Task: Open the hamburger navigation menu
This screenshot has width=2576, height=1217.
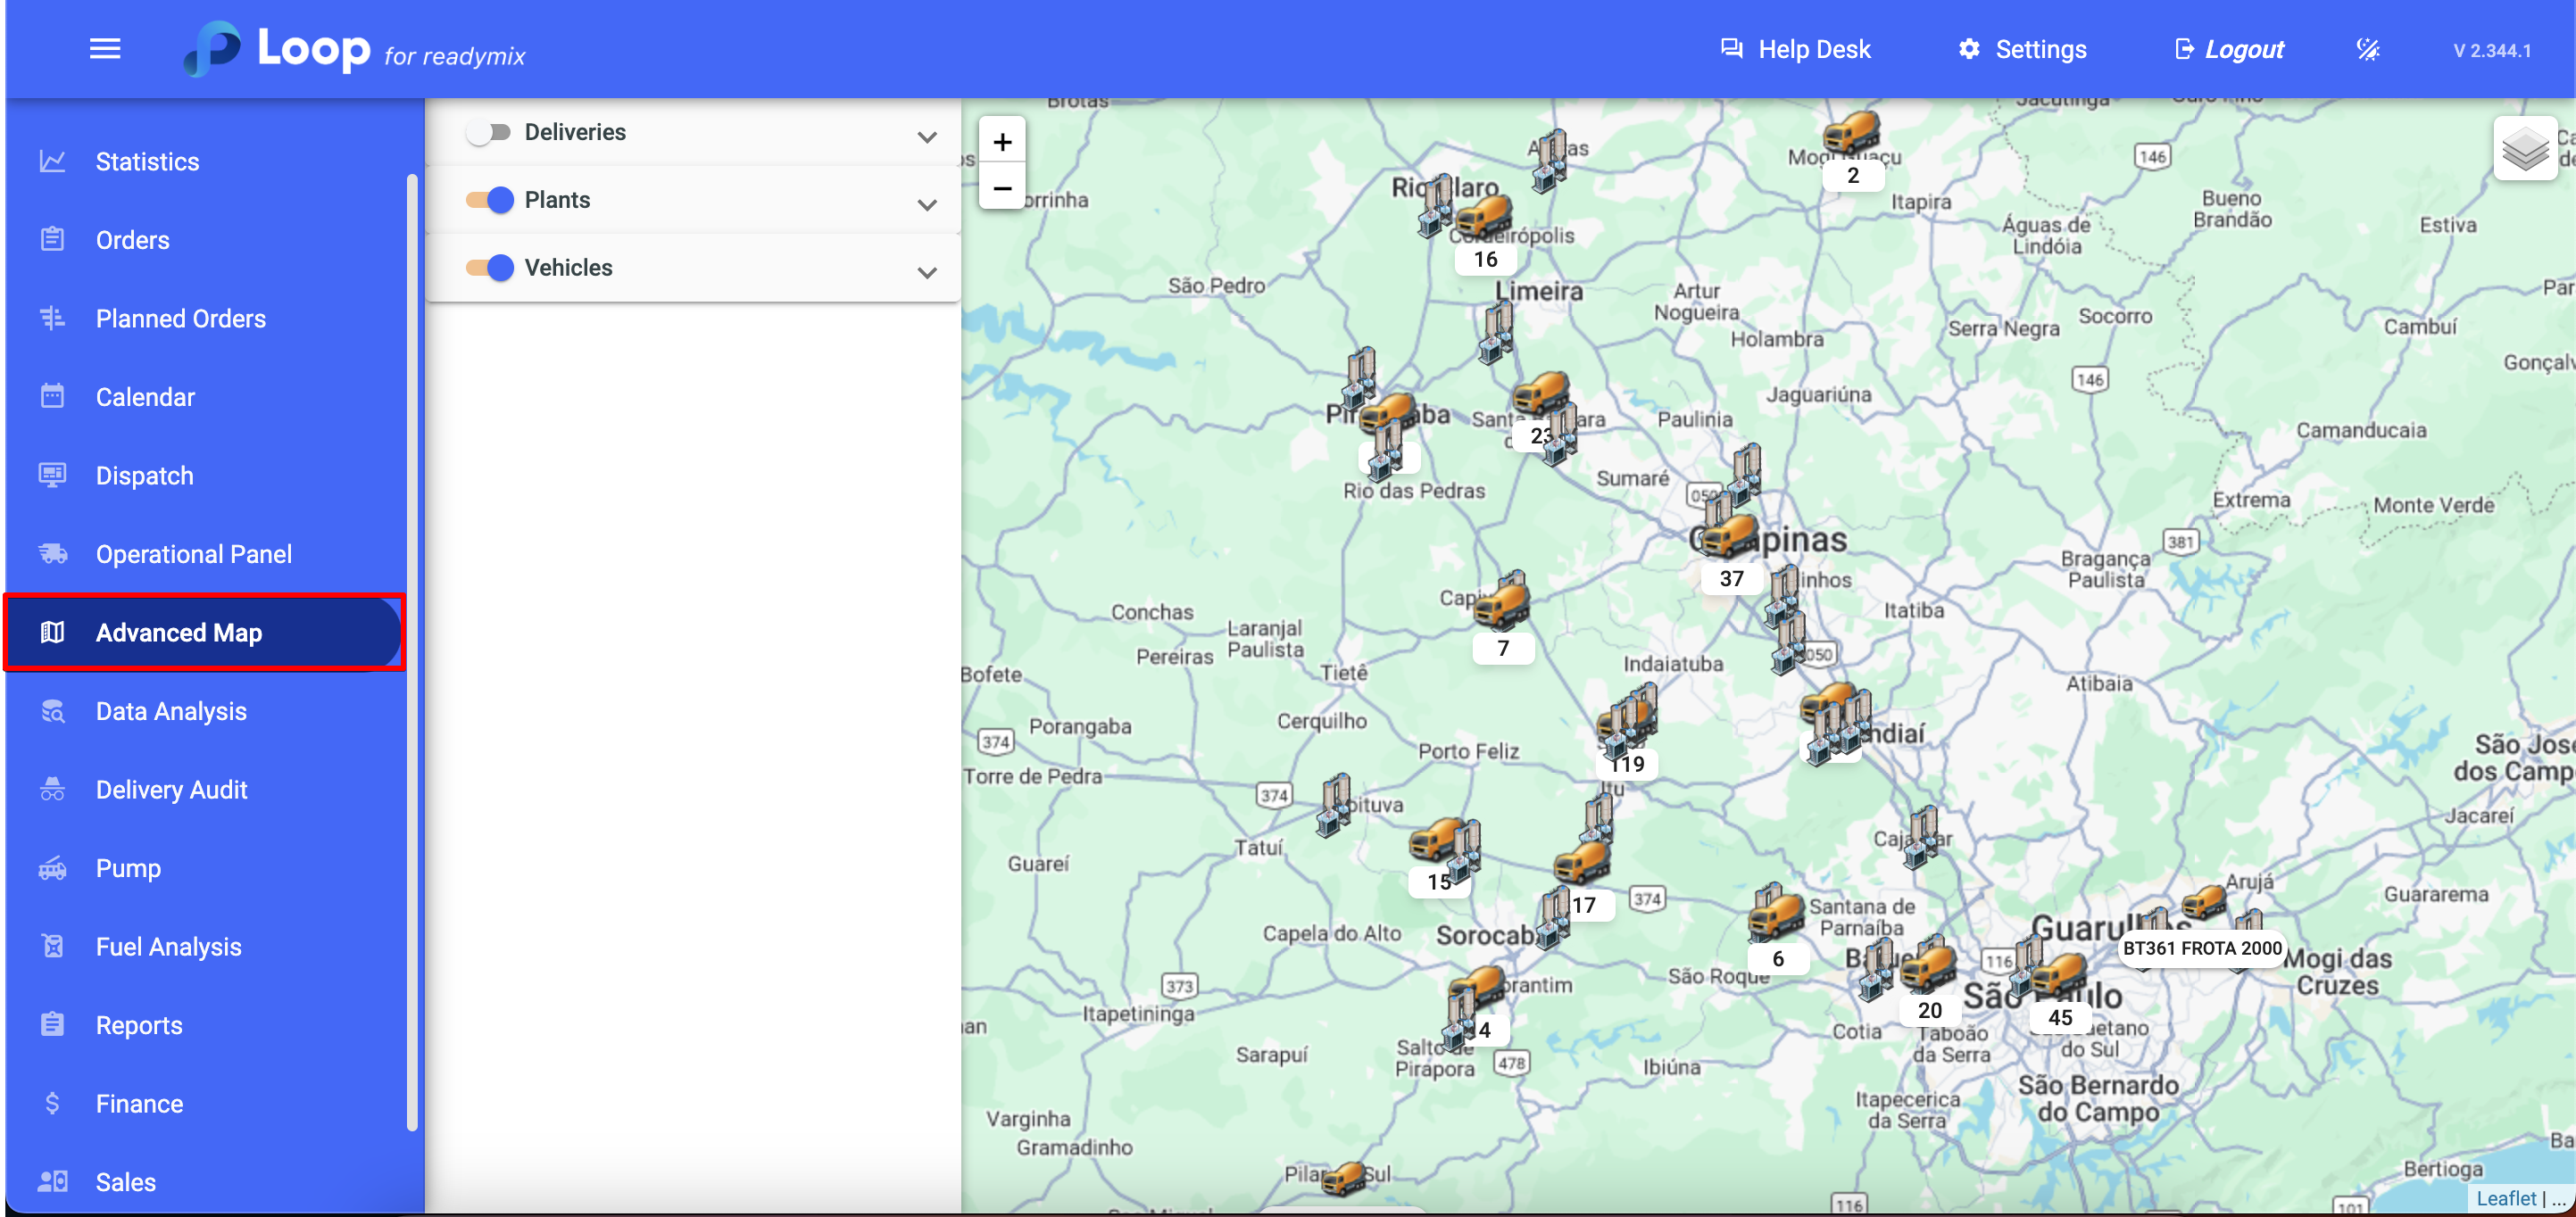Action: [105, 49]
